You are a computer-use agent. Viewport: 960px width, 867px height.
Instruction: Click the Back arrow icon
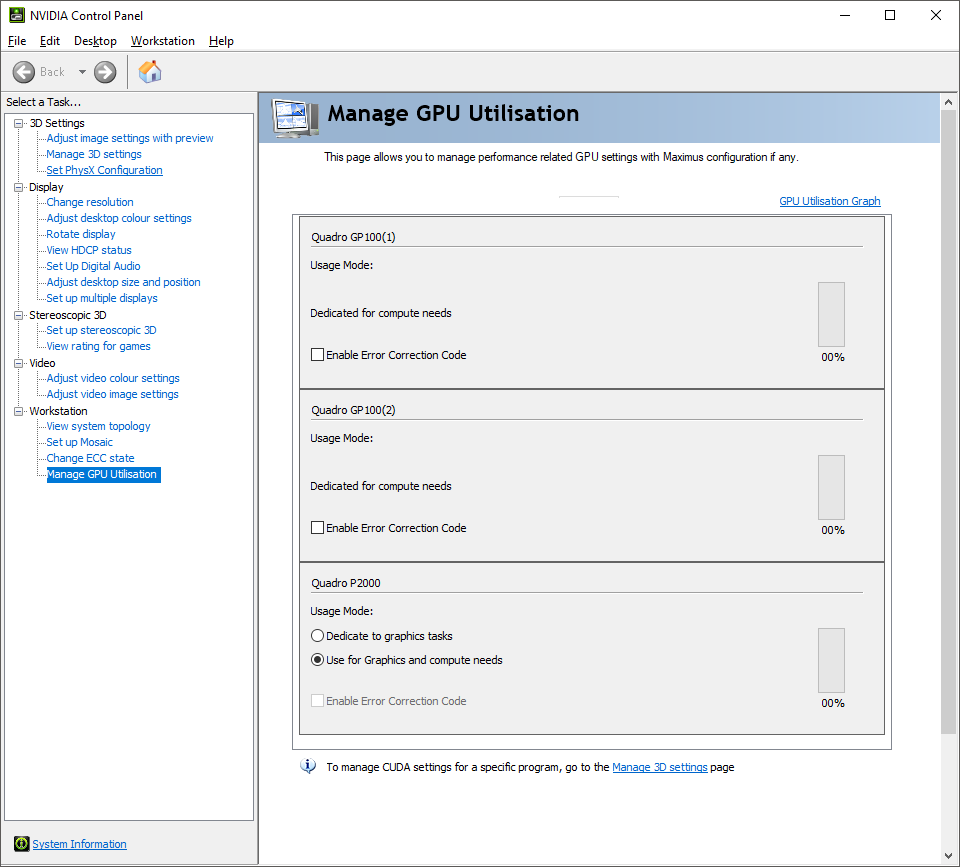(x=24, y=72)
